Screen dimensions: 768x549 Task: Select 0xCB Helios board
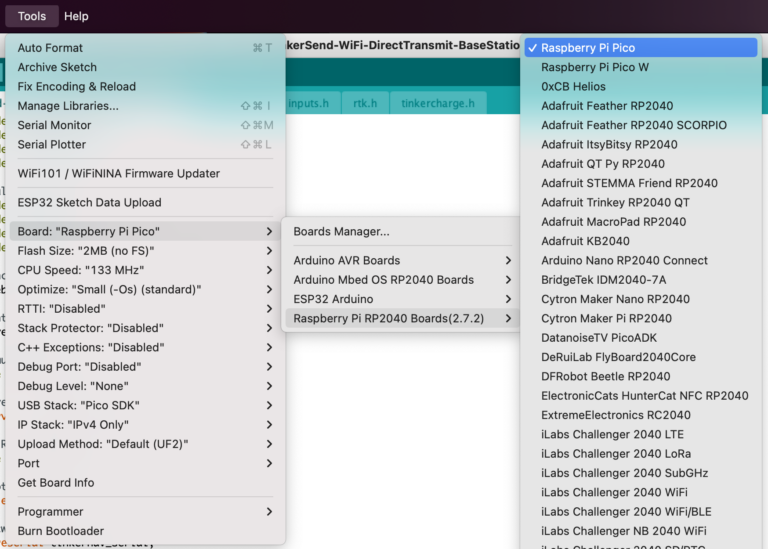coord(641,87)
